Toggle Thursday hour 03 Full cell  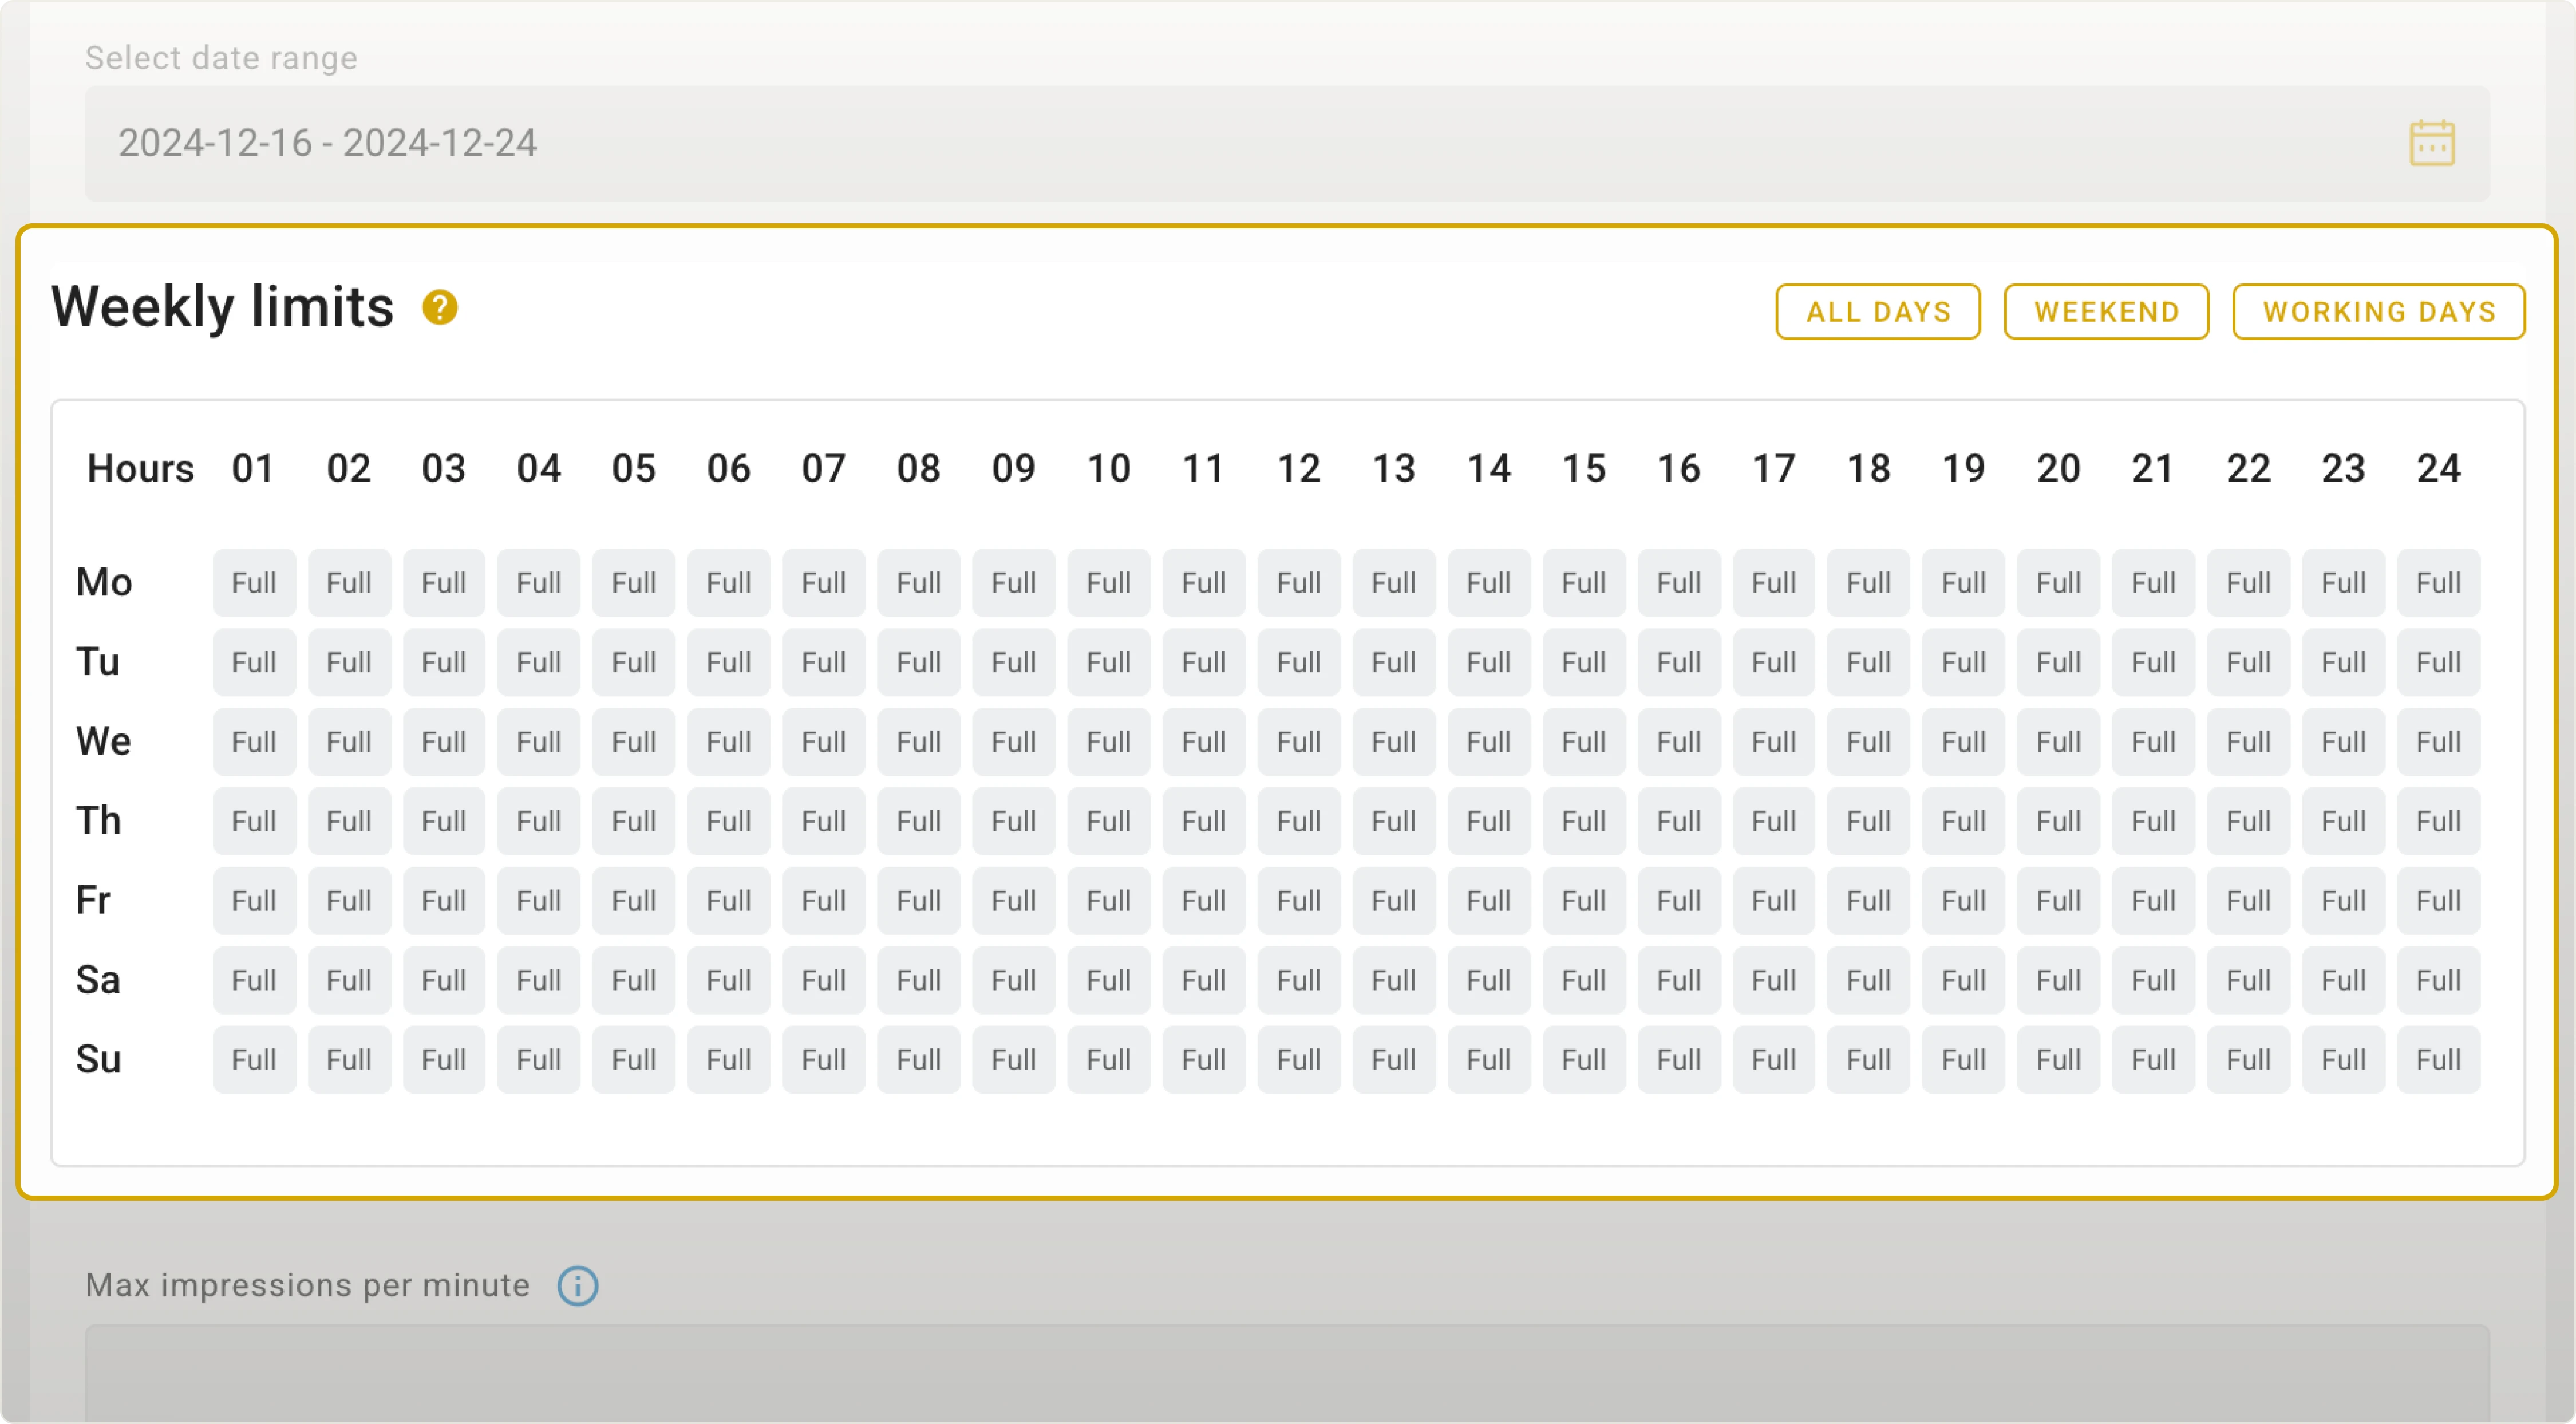click(x=444, y=821)
